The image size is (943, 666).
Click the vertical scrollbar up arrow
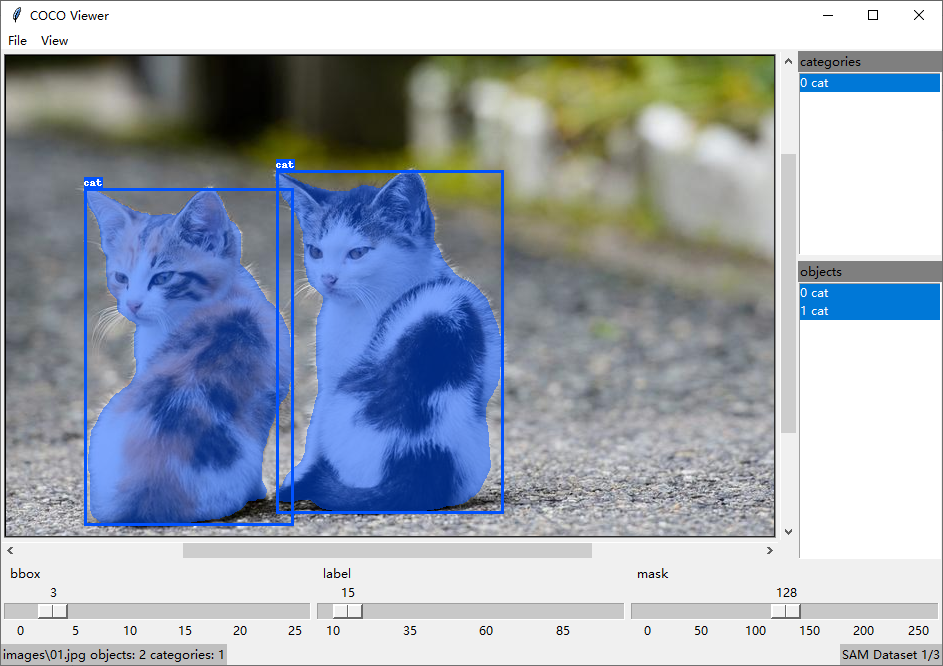pos(788,61)
